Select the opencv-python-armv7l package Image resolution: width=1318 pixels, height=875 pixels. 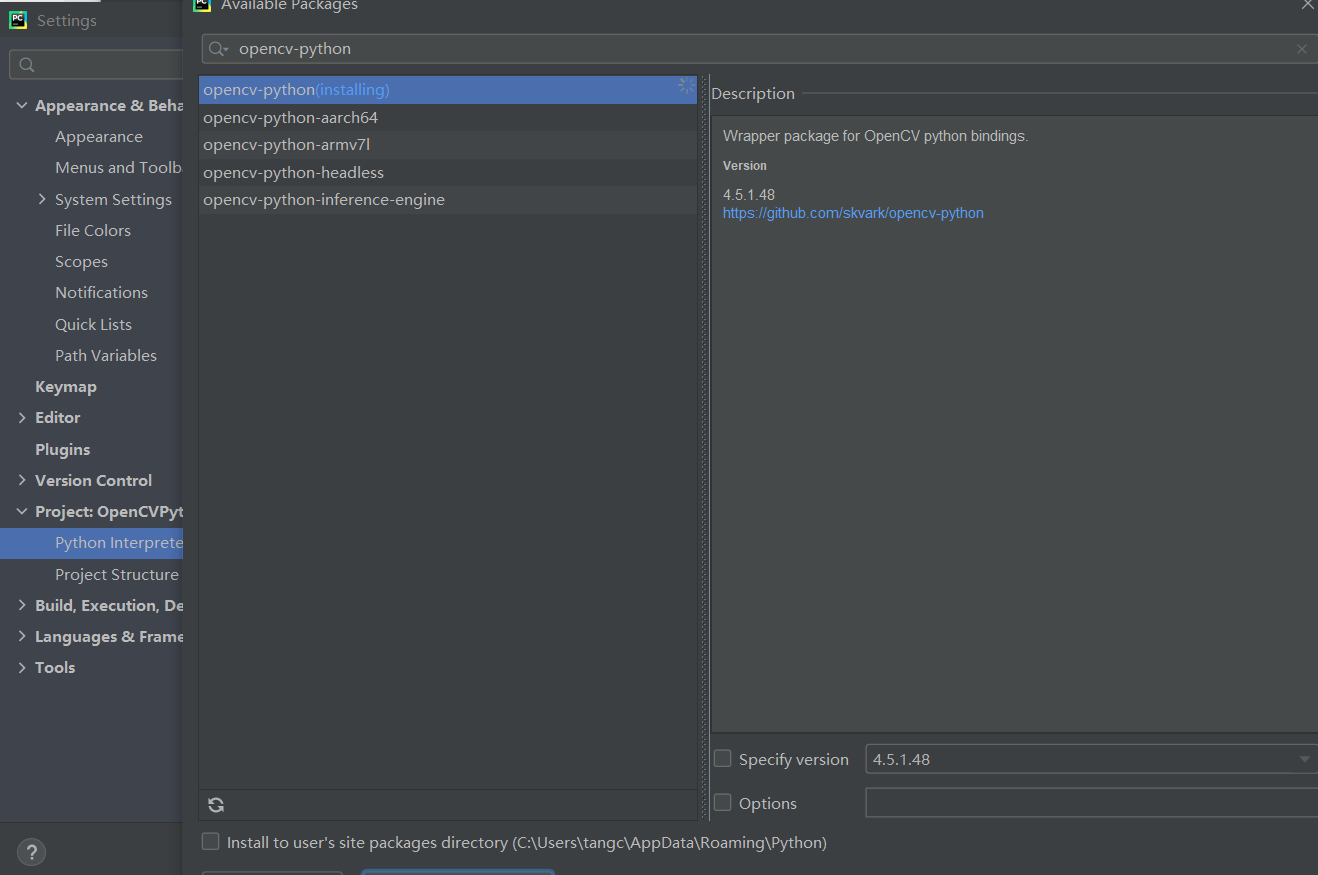click(448, 145)
